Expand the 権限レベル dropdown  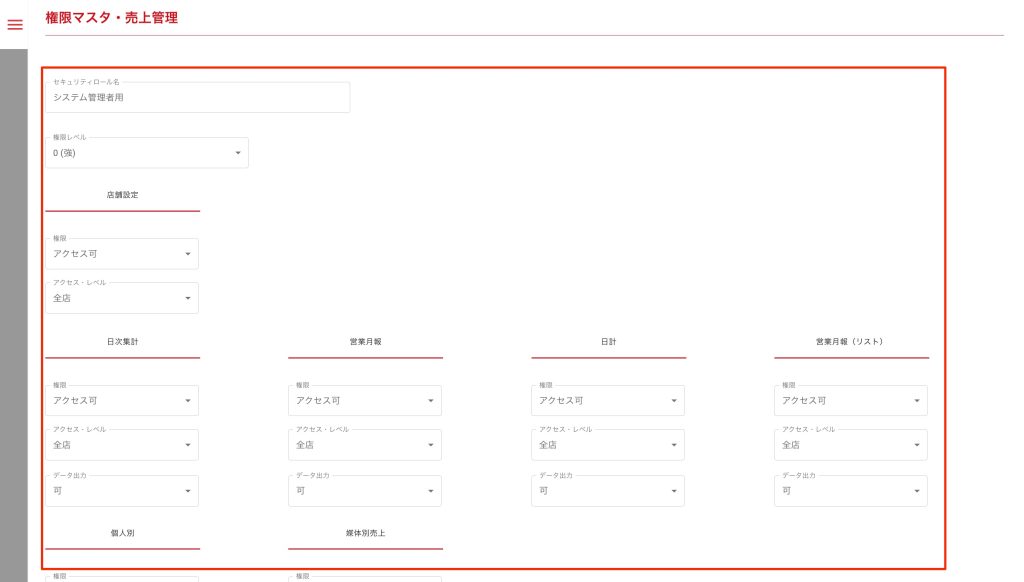pyautogui.click(x=147, y=153)
